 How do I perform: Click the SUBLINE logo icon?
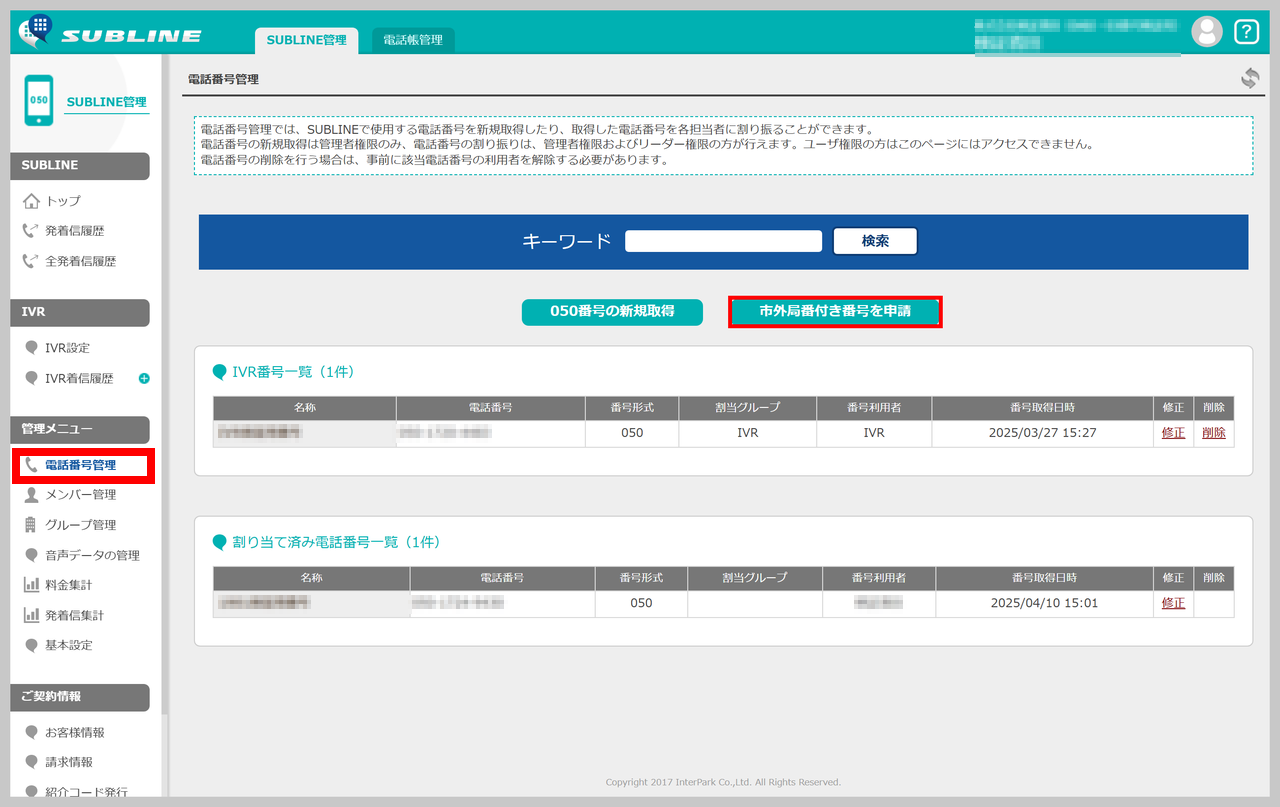tap(36, 31)
